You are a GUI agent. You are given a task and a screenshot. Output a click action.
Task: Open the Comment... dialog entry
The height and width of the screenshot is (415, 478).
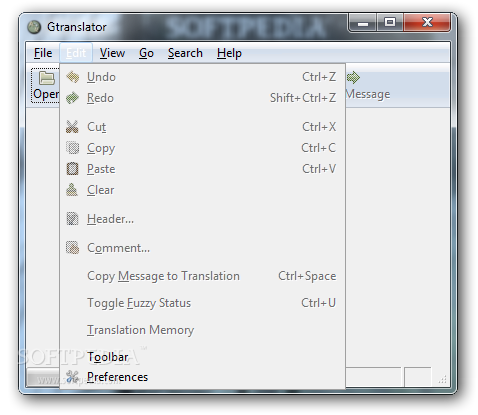point(203,248)
